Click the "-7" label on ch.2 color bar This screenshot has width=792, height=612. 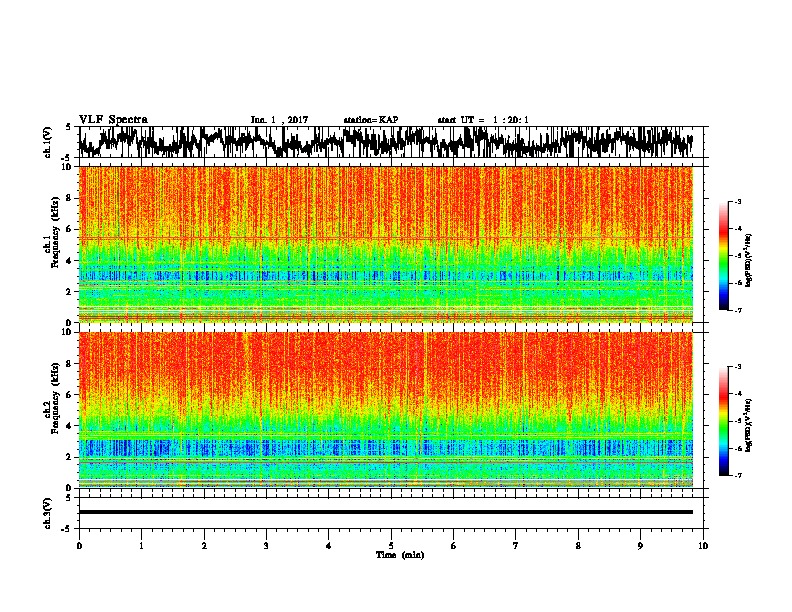737,475
